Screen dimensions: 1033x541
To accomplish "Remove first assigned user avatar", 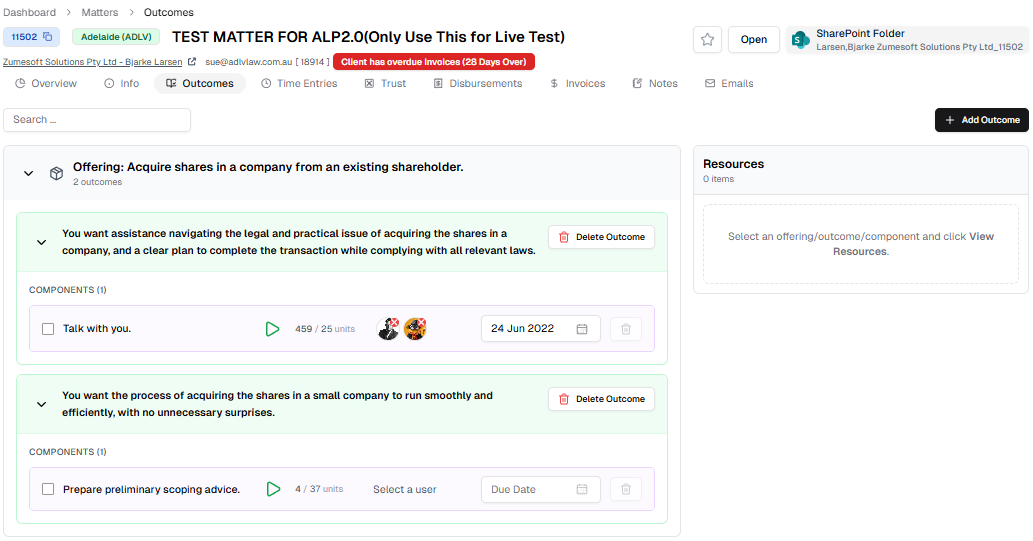I will pos(393,323).
